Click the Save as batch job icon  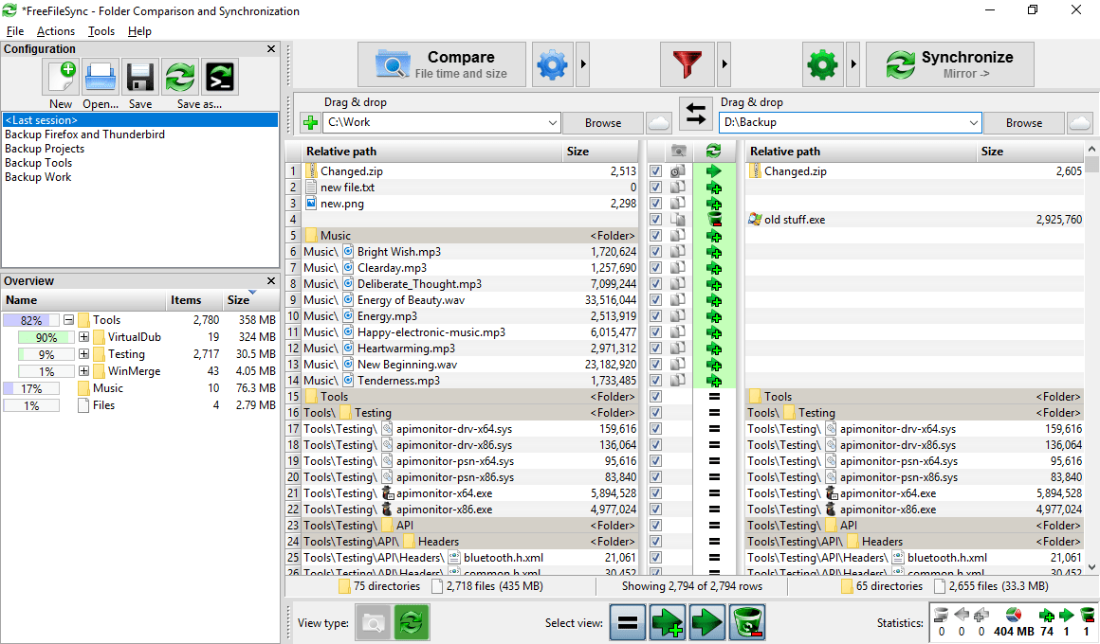point(220,77)
